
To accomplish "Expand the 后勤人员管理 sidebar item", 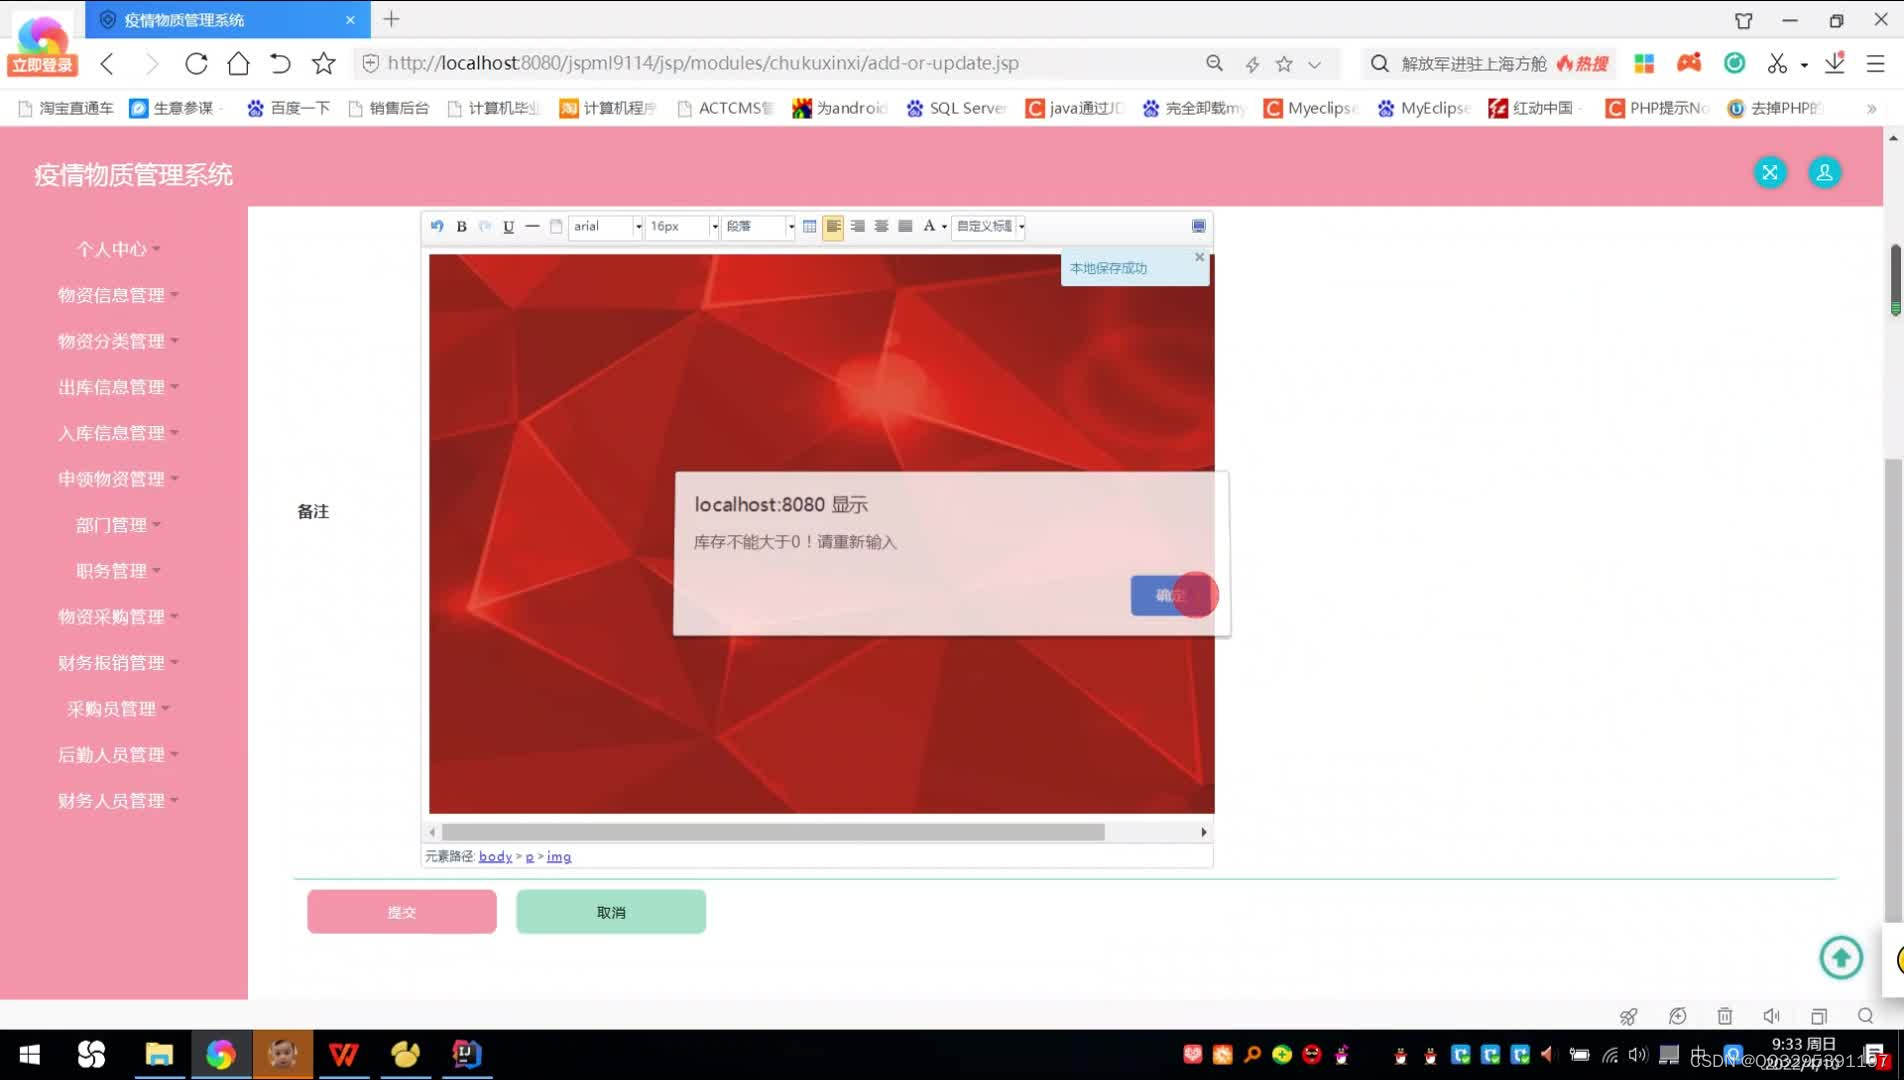I will (118, 755).
